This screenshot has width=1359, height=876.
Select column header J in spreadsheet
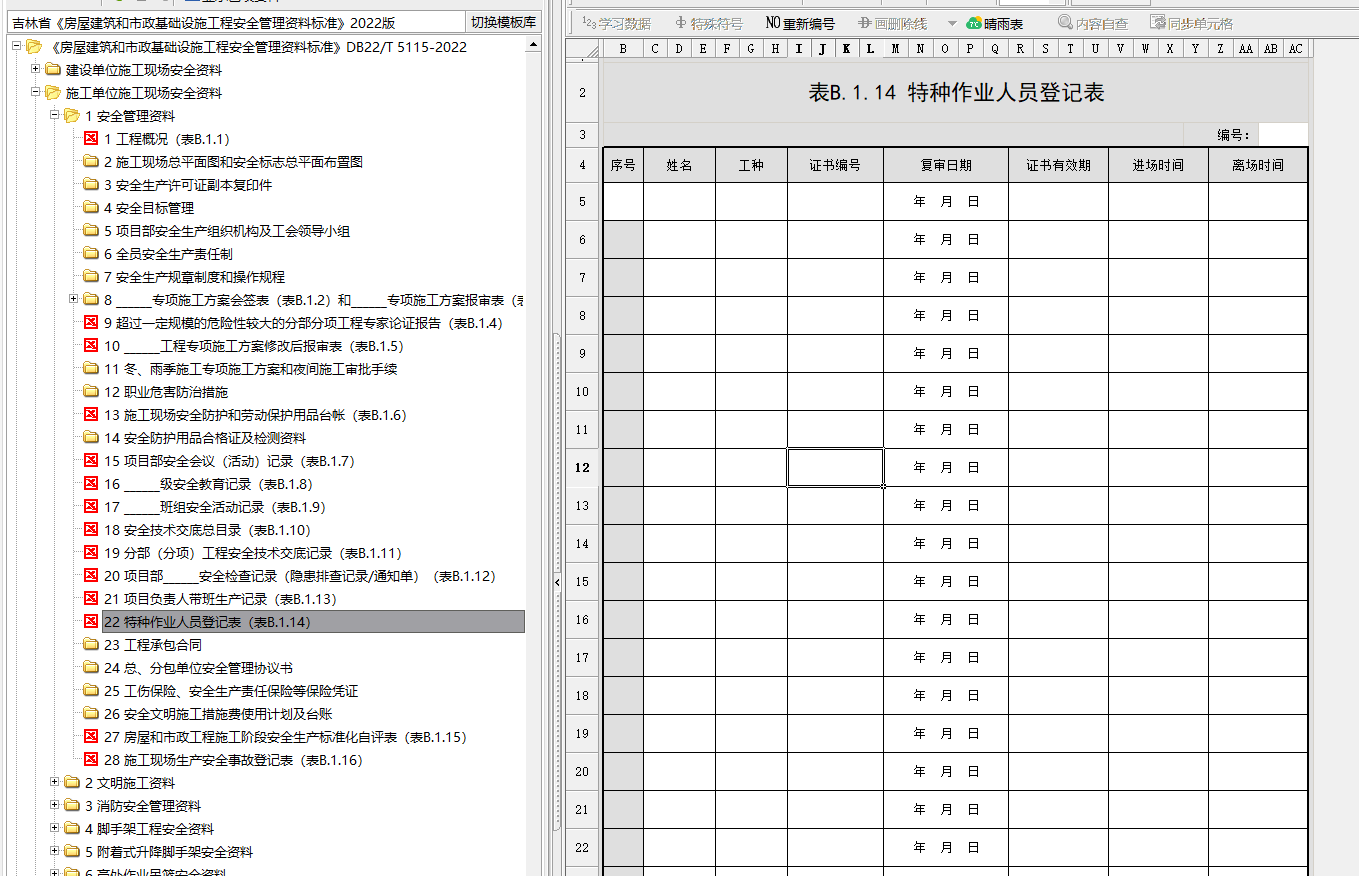tap(822, 49)
